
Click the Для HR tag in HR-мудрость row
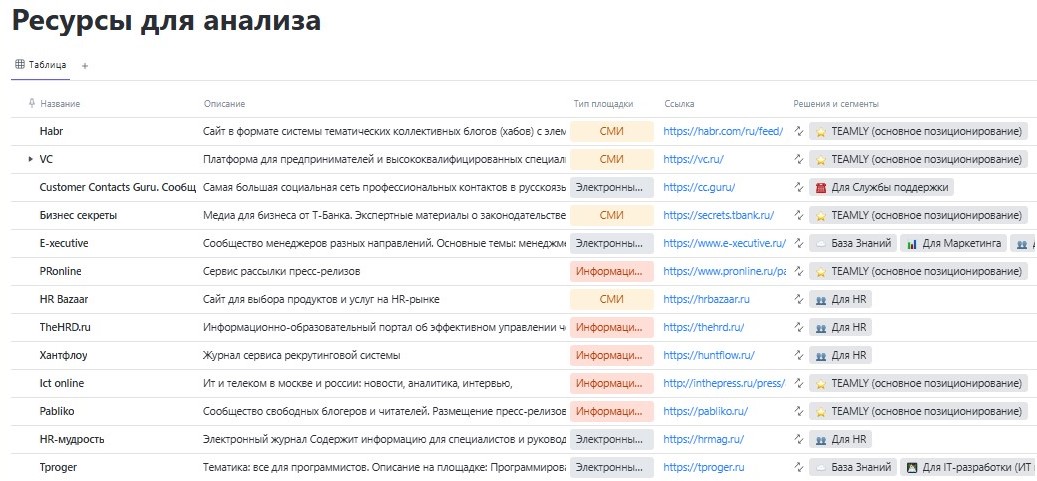pyautogui.click(x=841, y=439)
